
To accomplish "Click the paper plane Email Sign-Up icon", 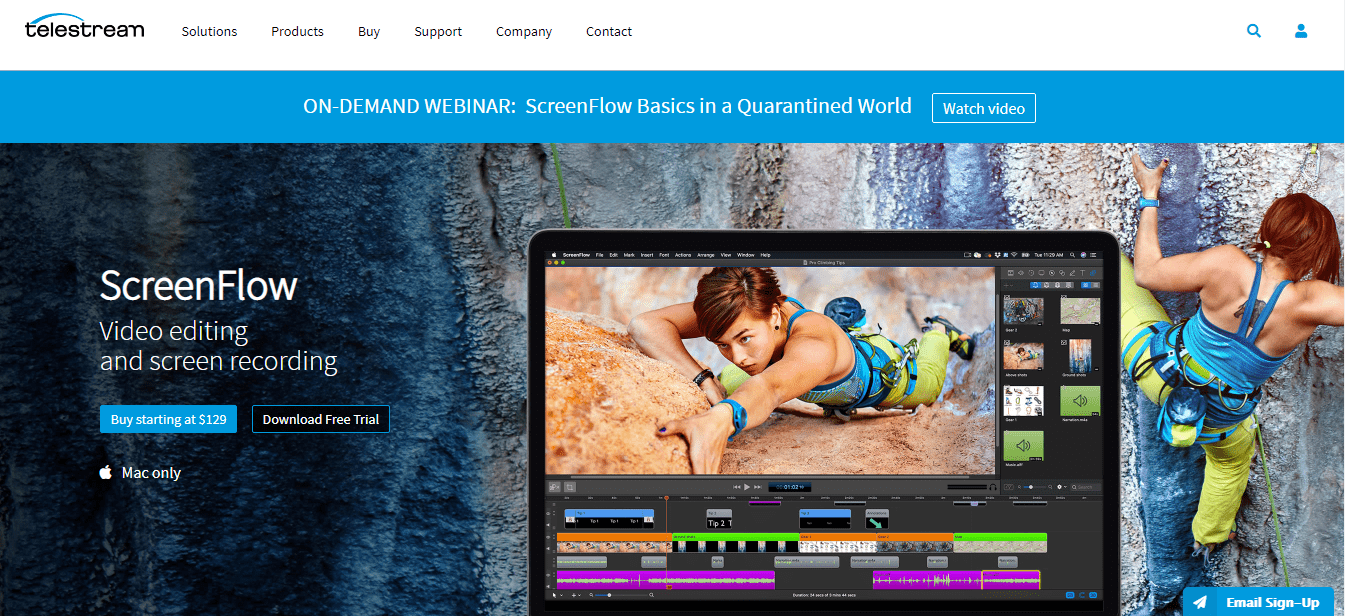I will click(1201, 603).
